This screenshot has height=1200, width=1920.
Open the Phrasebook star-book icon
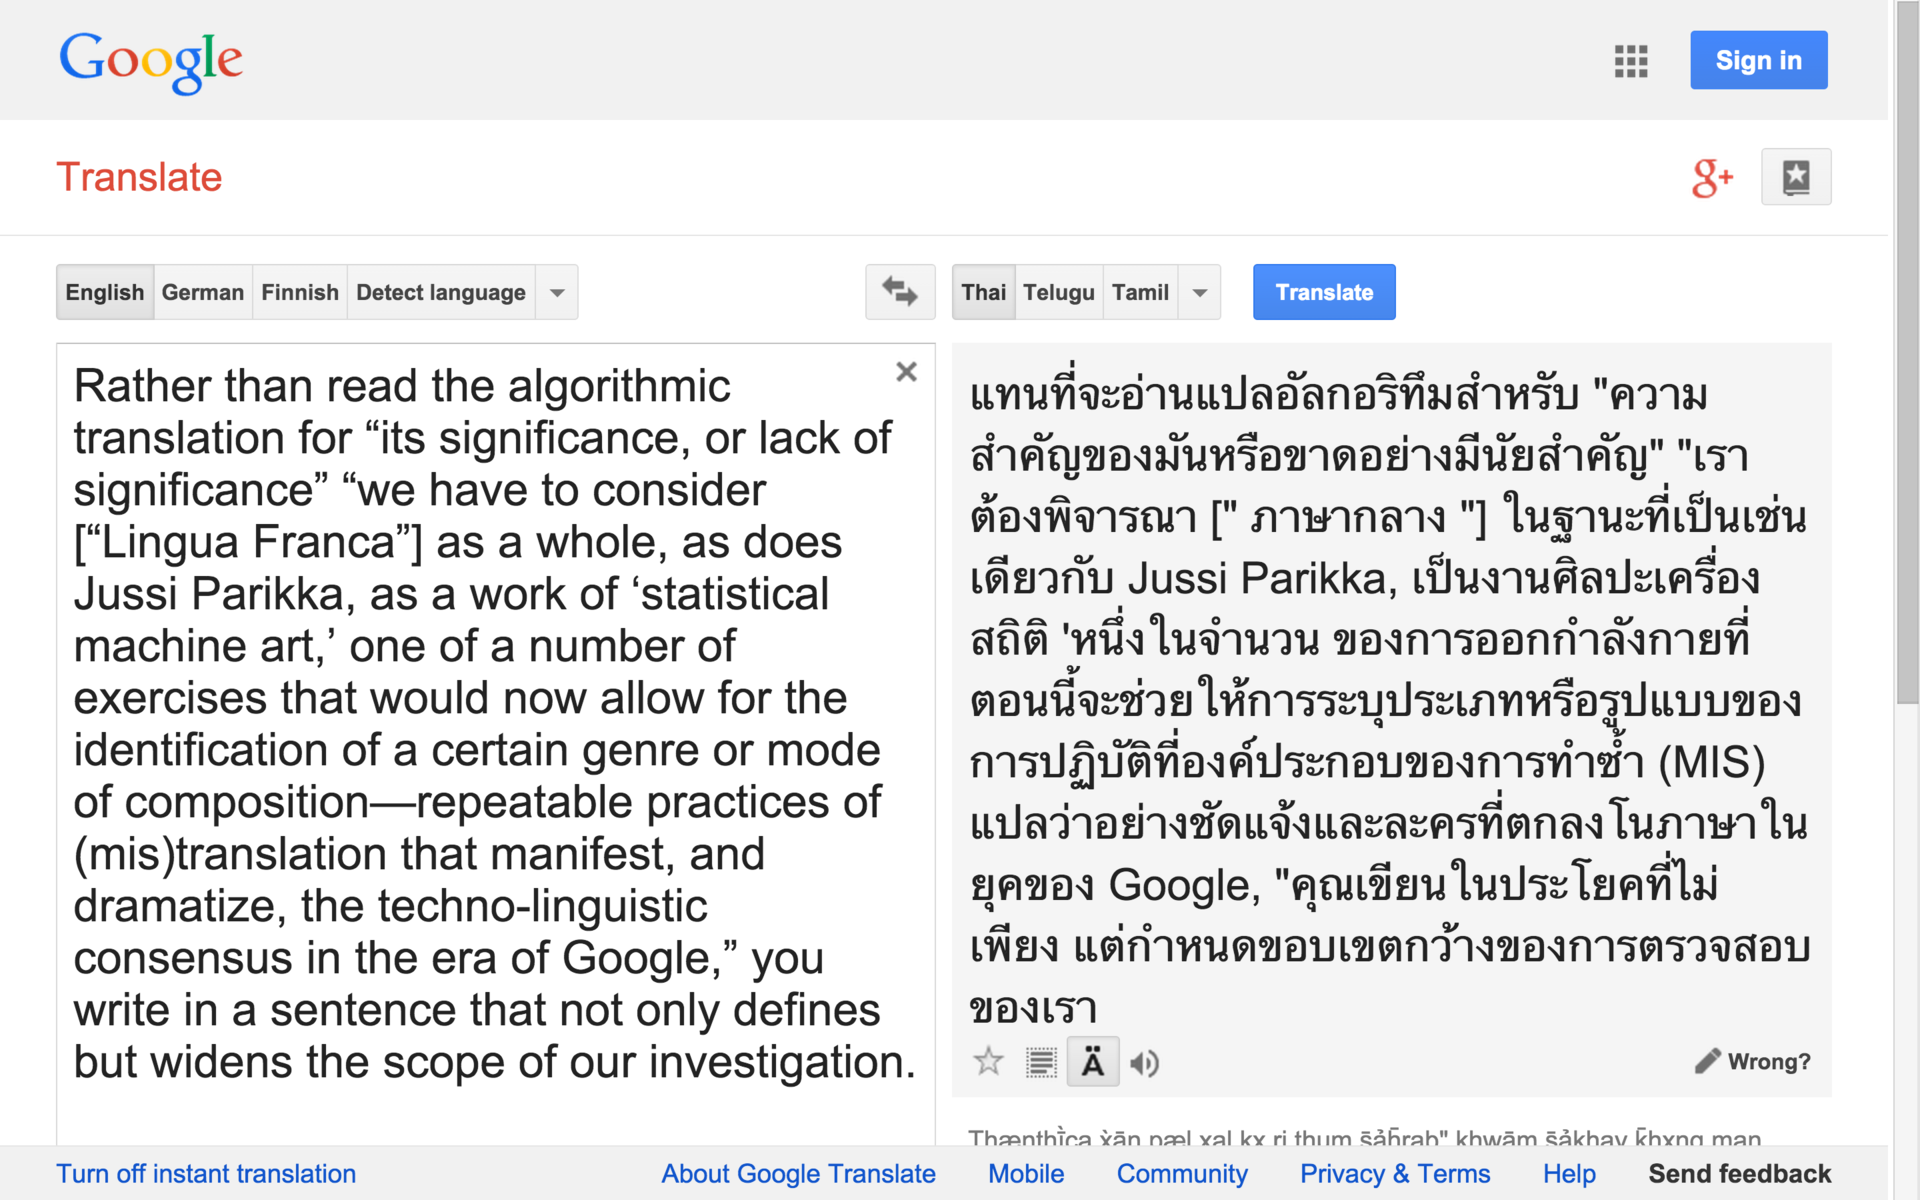(x=1795, y=177)
